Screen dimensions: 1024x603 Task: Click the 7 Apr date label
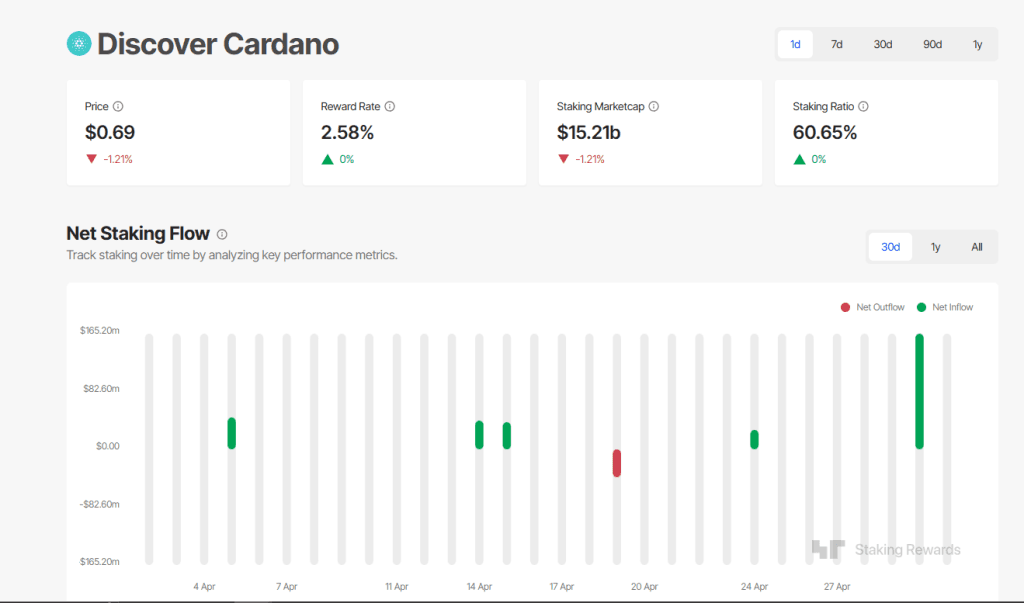[x=287, y=587]
